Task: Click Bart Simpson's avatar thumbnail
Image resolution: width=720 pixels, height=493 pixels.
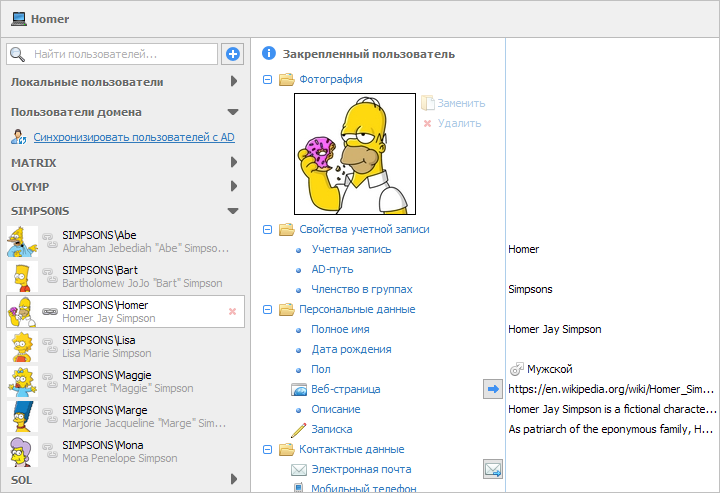Action: [x=22, y=276]
